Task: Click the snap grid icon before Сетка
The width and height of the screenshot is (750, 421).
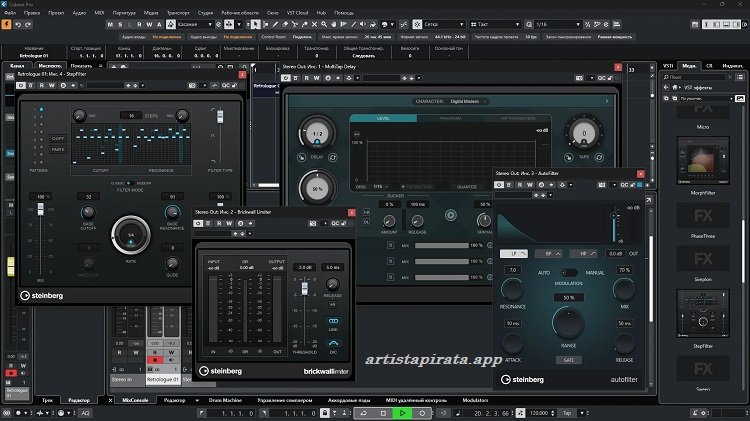Action: click(417, 24)
